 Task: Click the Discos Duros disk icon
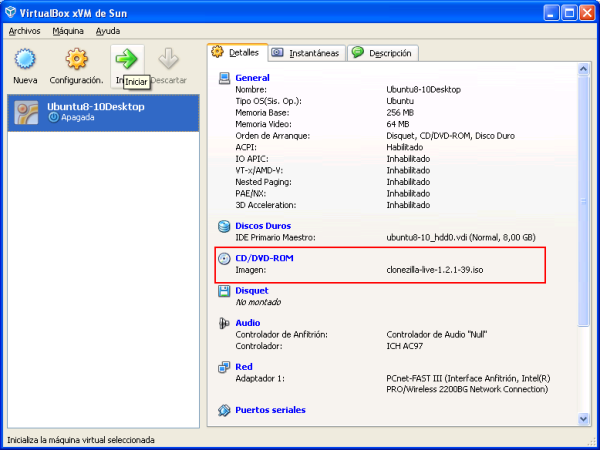(x=224, y=227)
